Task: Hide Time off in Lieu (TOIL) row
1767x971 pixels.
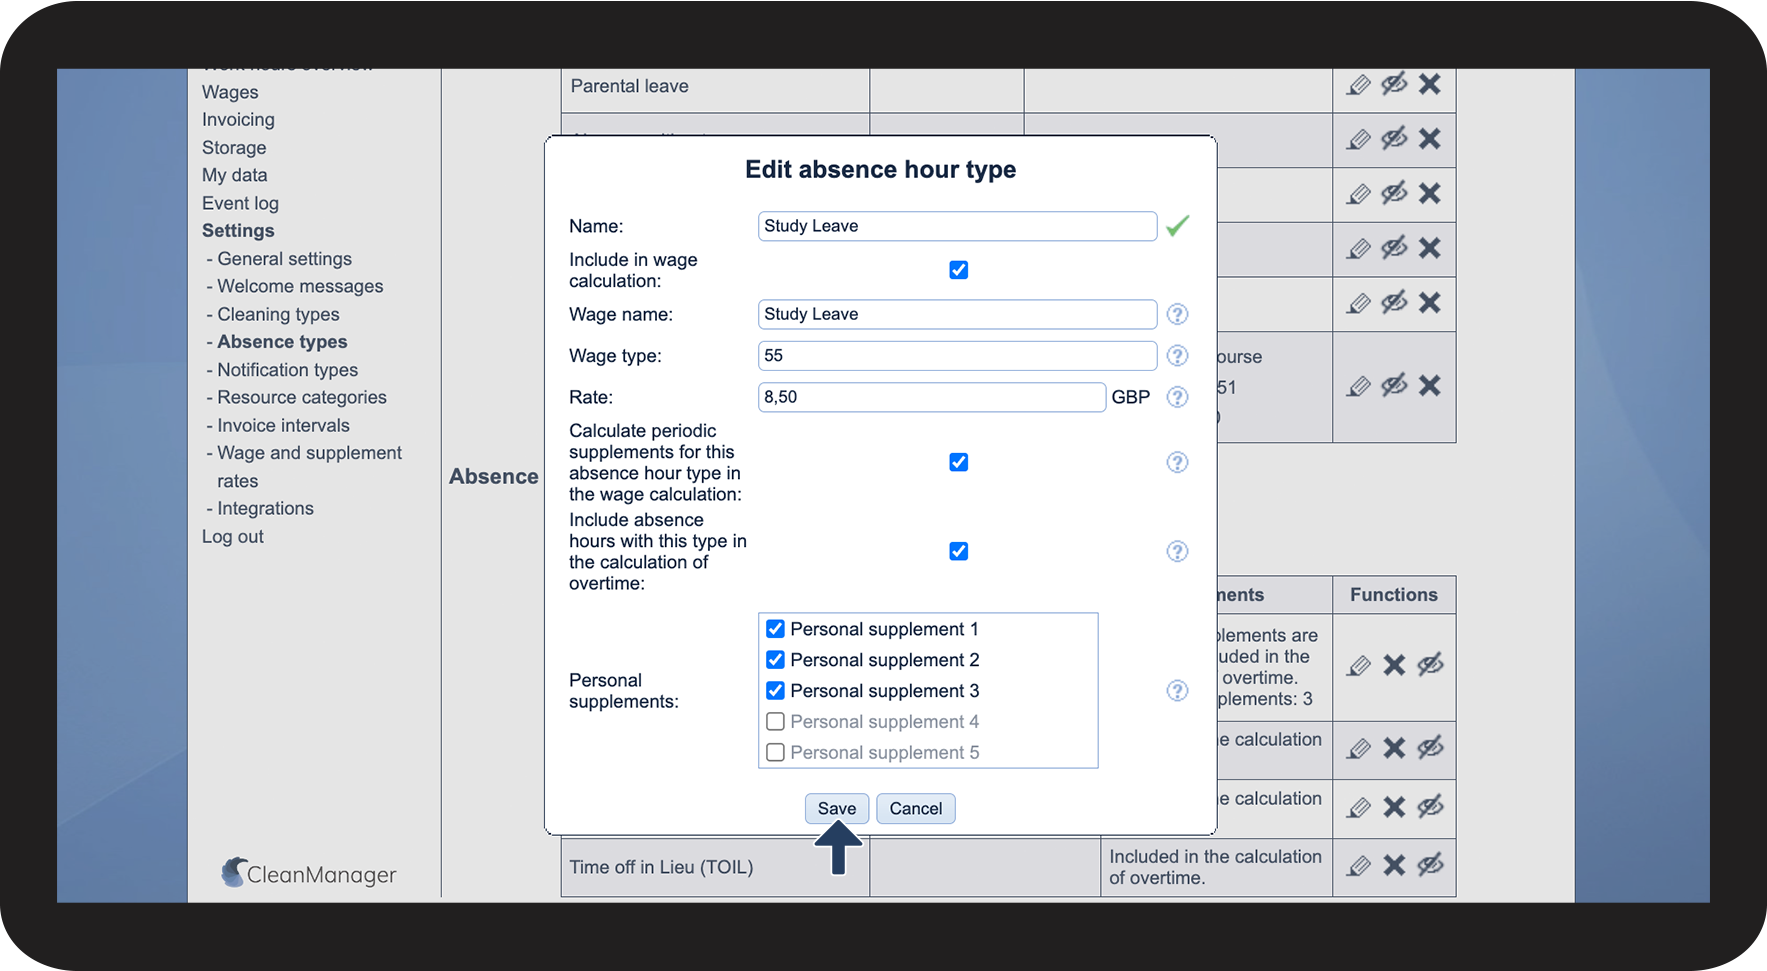Action: [x=1431, y=865]
